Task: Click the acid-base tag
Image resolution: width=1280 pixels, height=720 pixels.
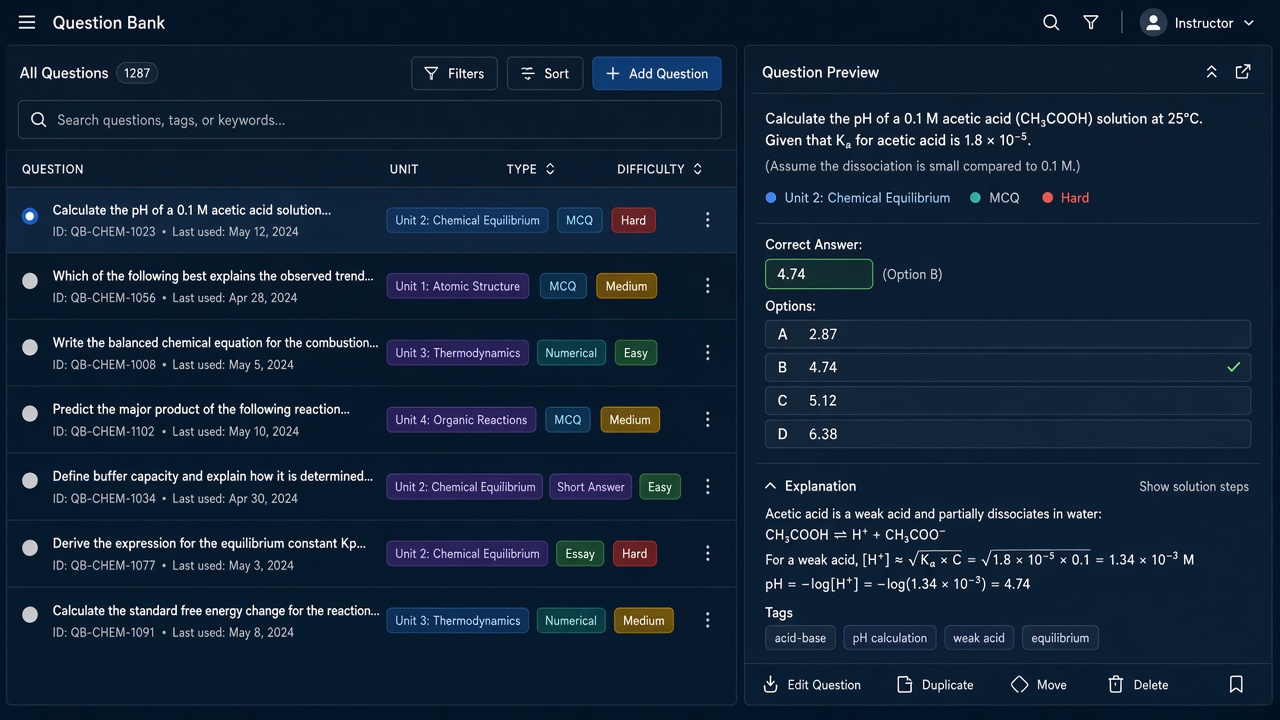Action: pos(800,638)
